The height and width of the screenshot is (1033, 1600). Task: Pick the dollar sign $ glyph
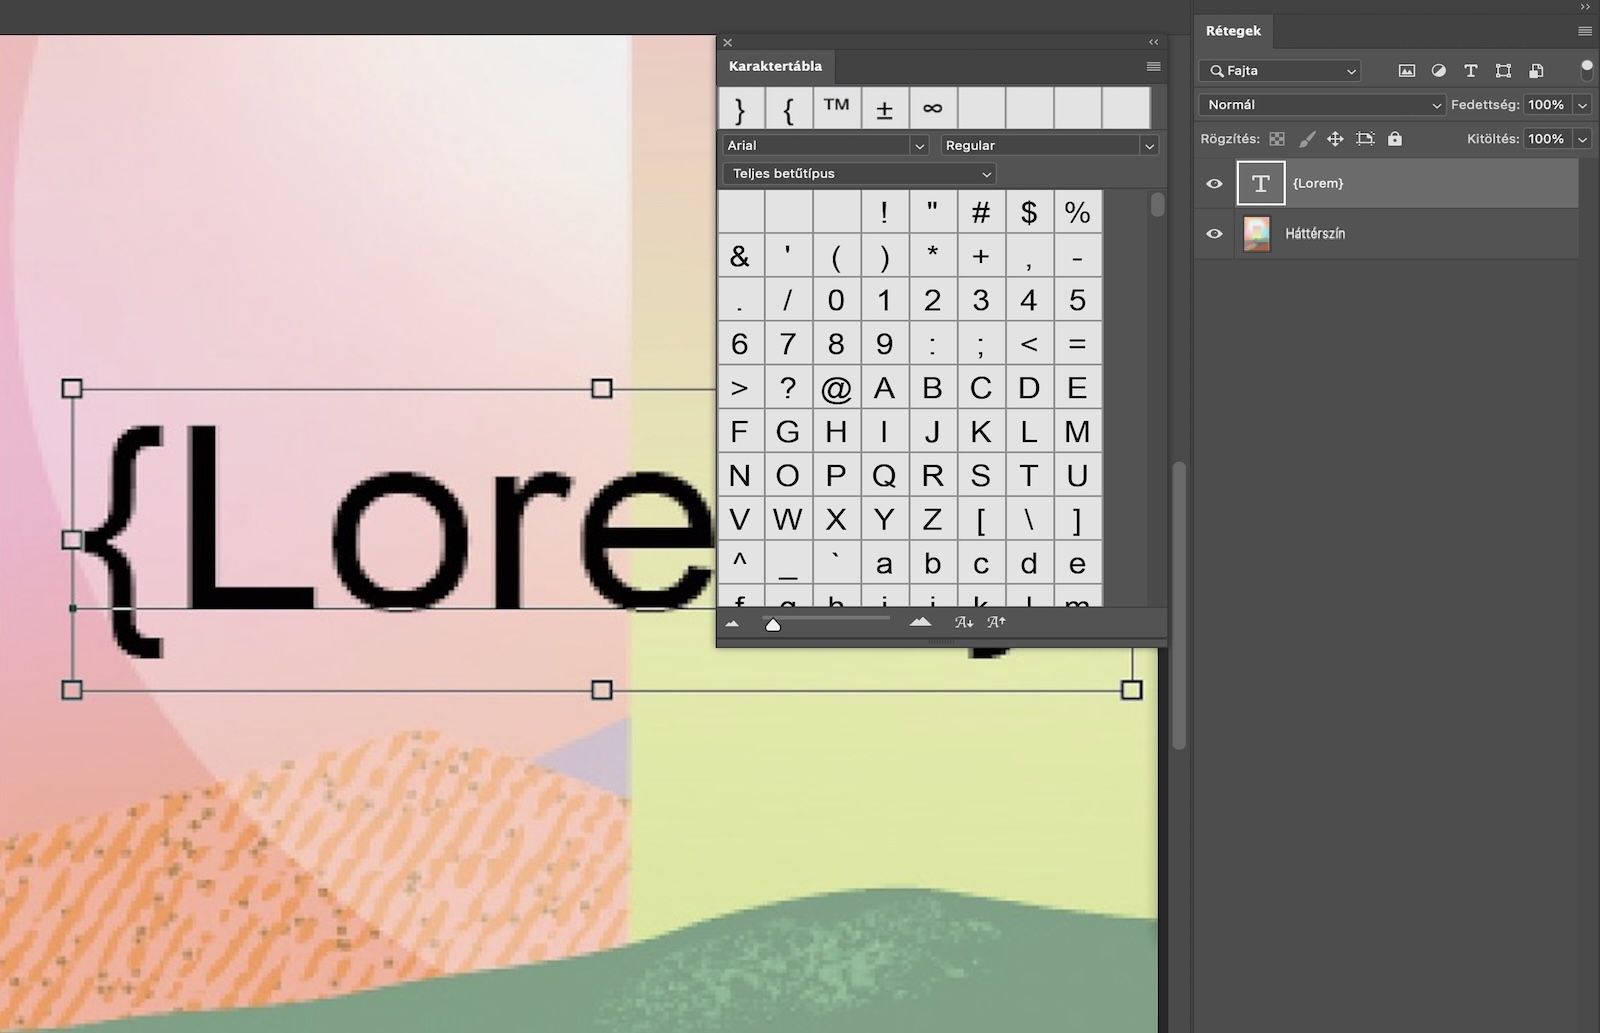pos(1029,212)
